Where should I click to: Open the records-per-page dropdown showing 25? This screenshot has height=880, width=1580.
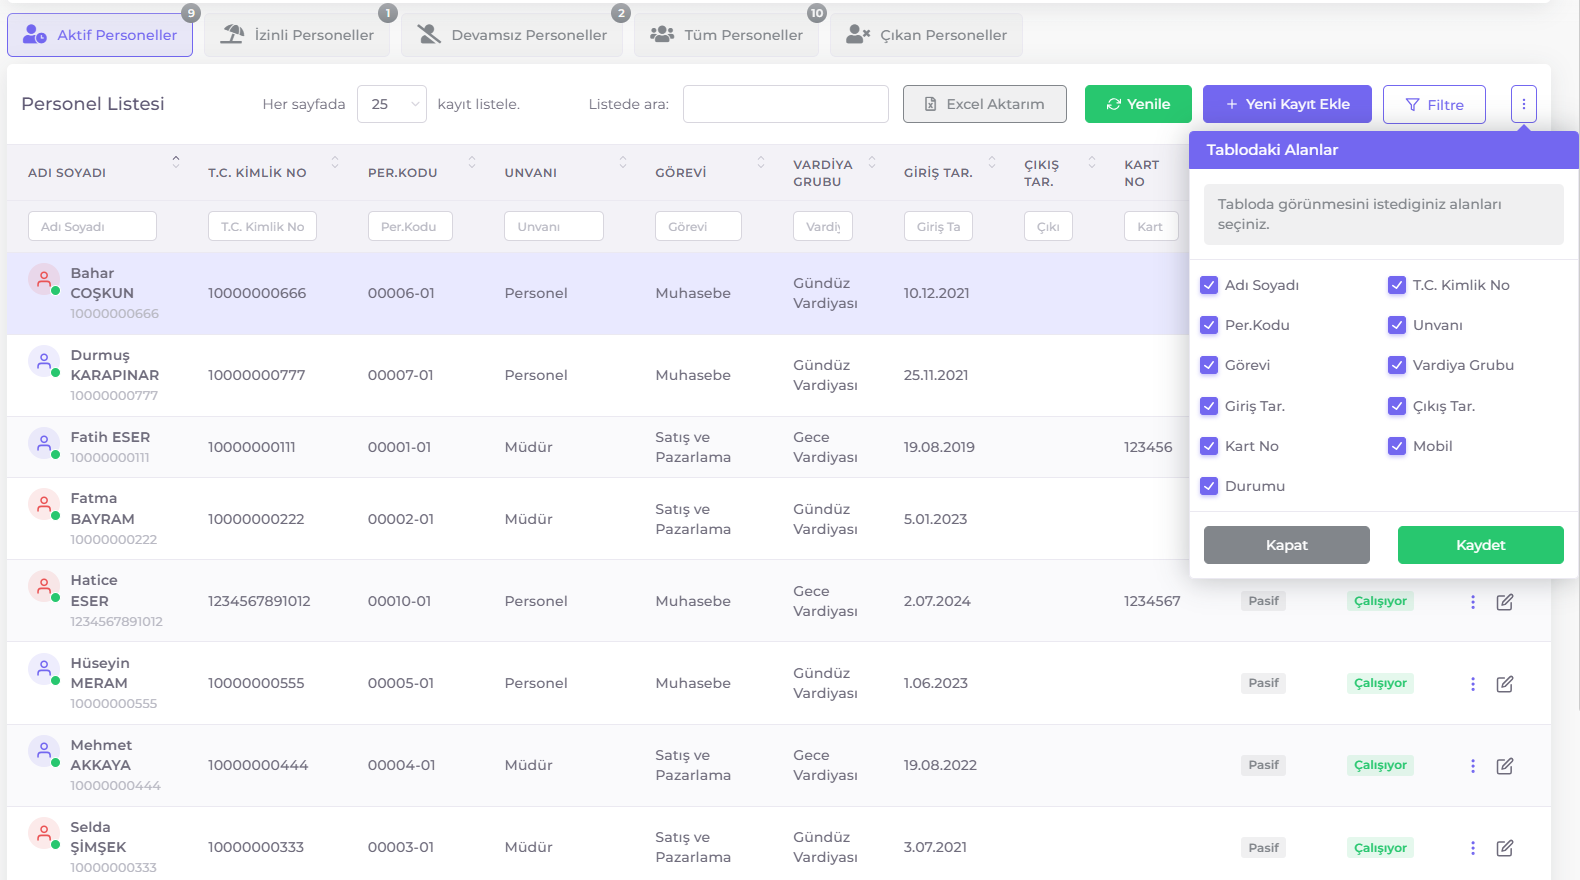click(392, 104)
